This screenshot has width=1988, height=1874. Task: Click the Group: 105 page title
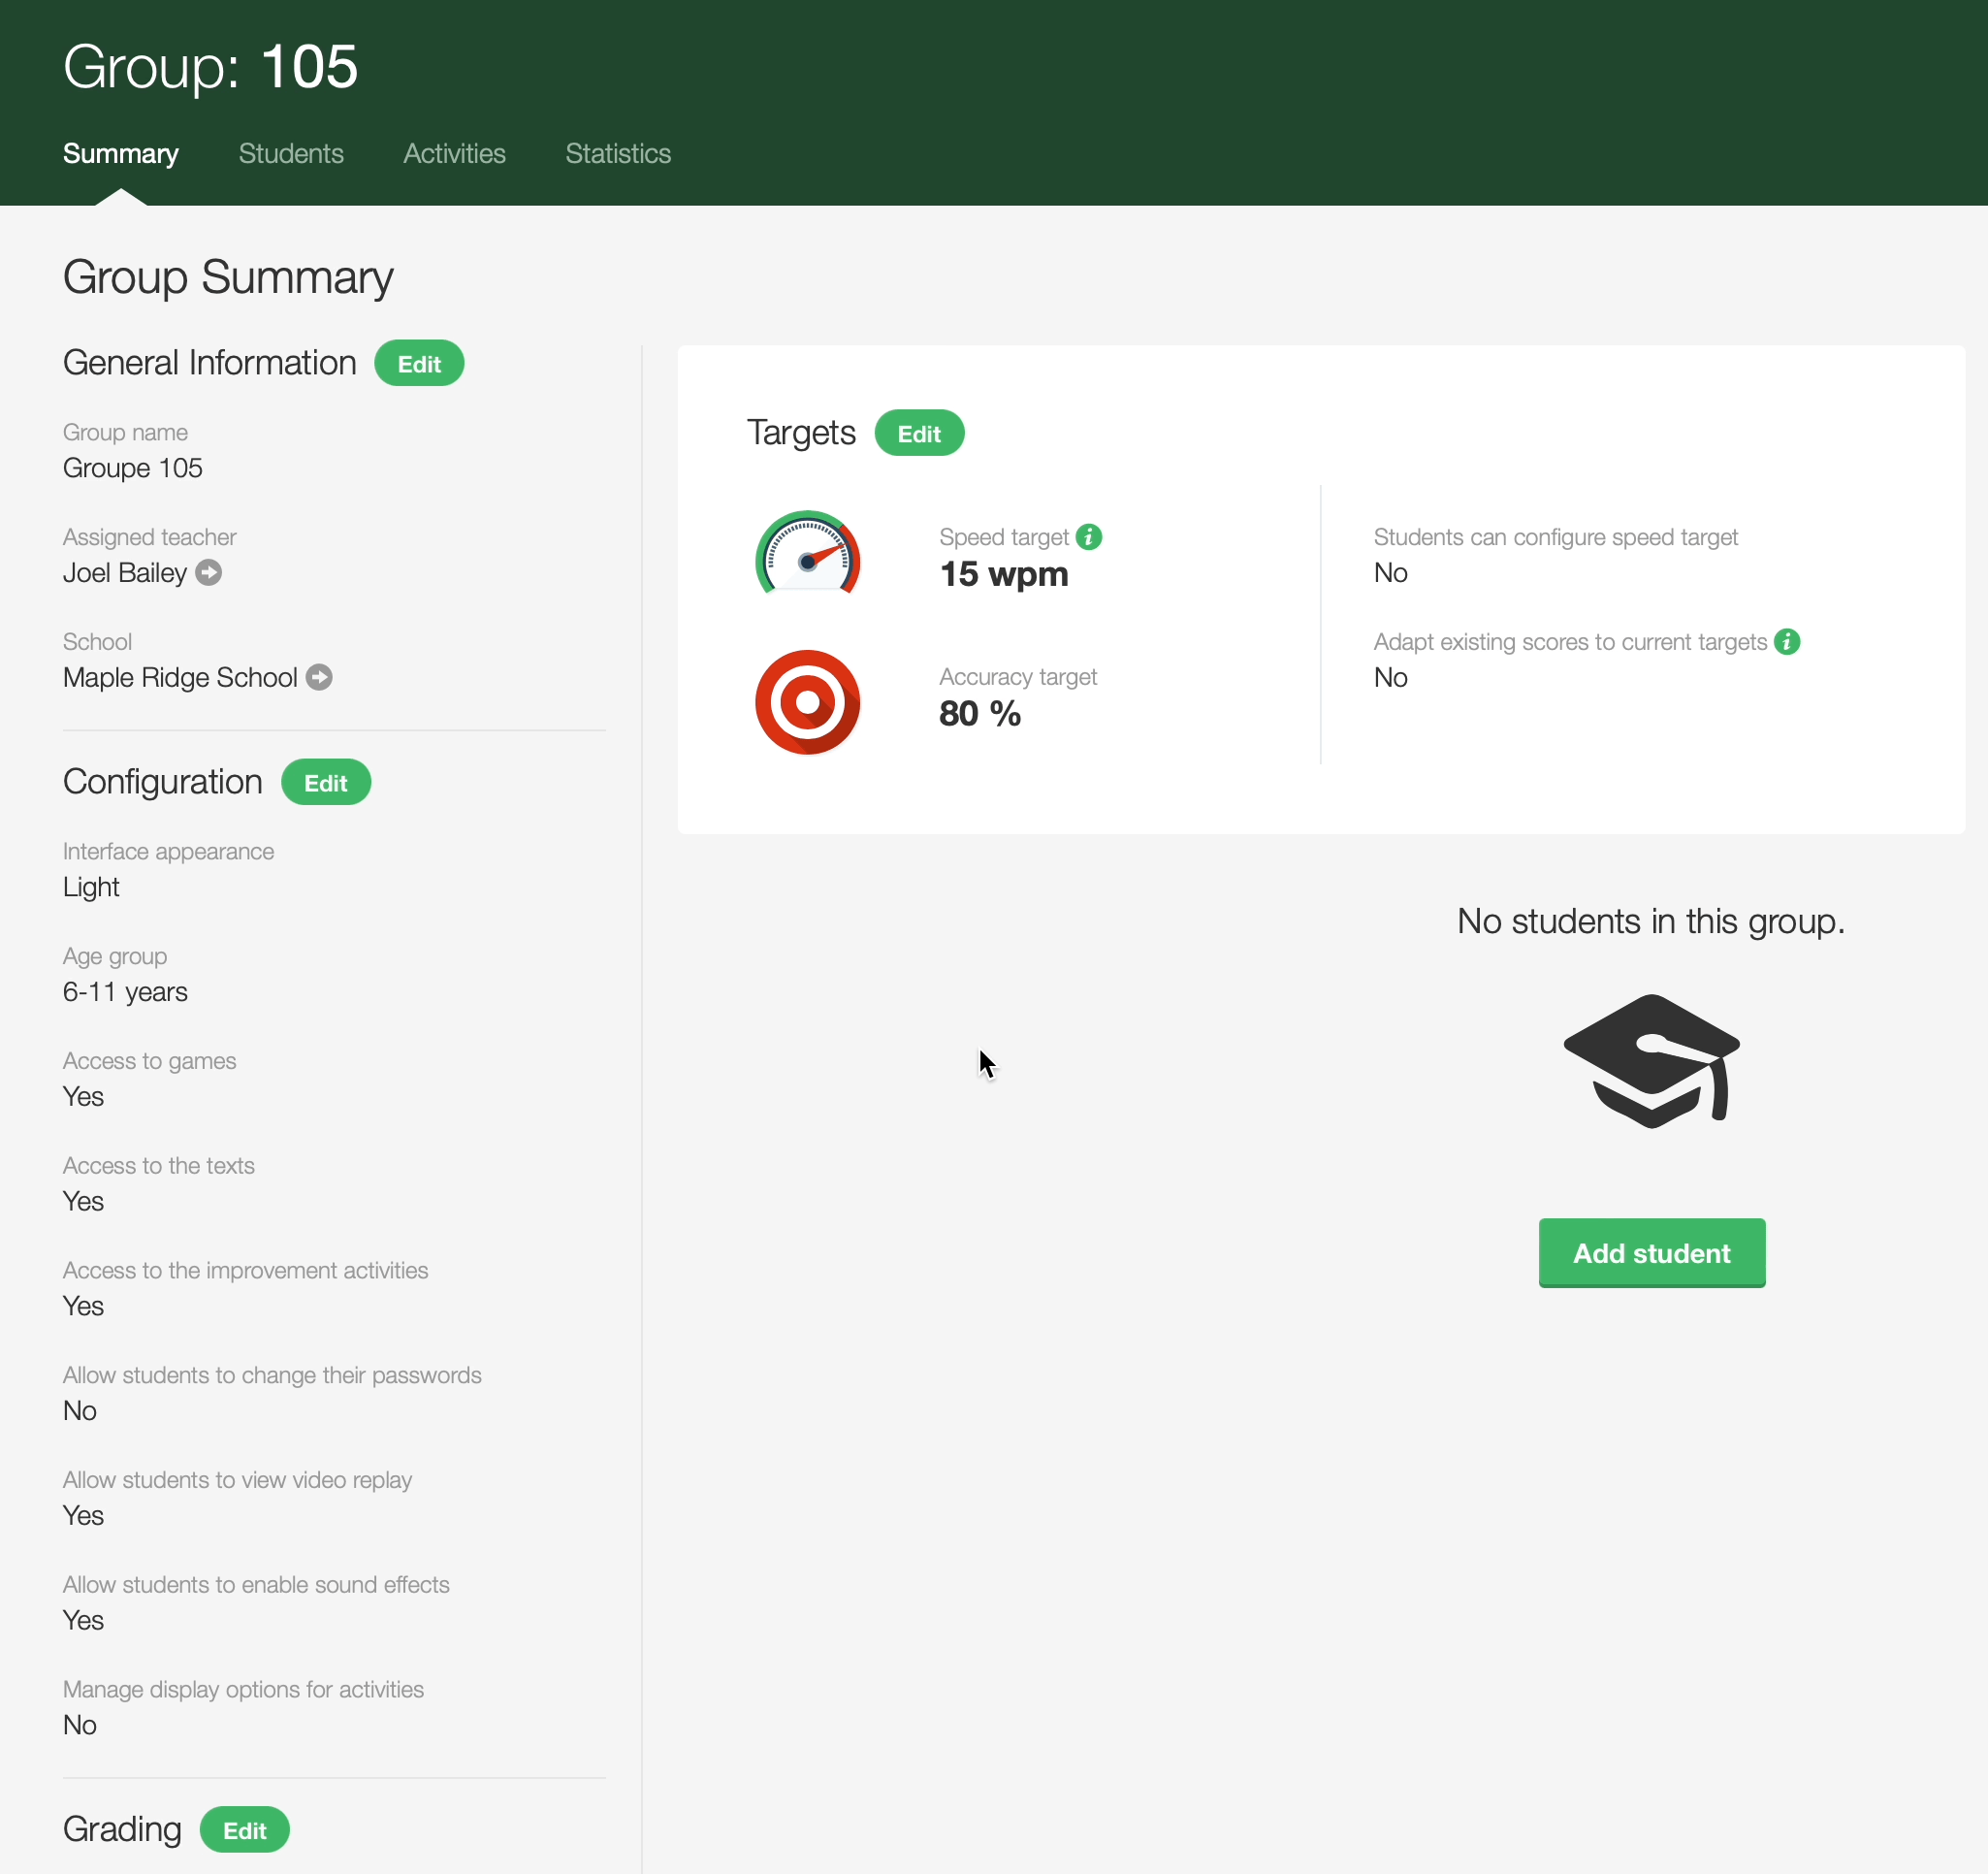click(x=210, y=67)
